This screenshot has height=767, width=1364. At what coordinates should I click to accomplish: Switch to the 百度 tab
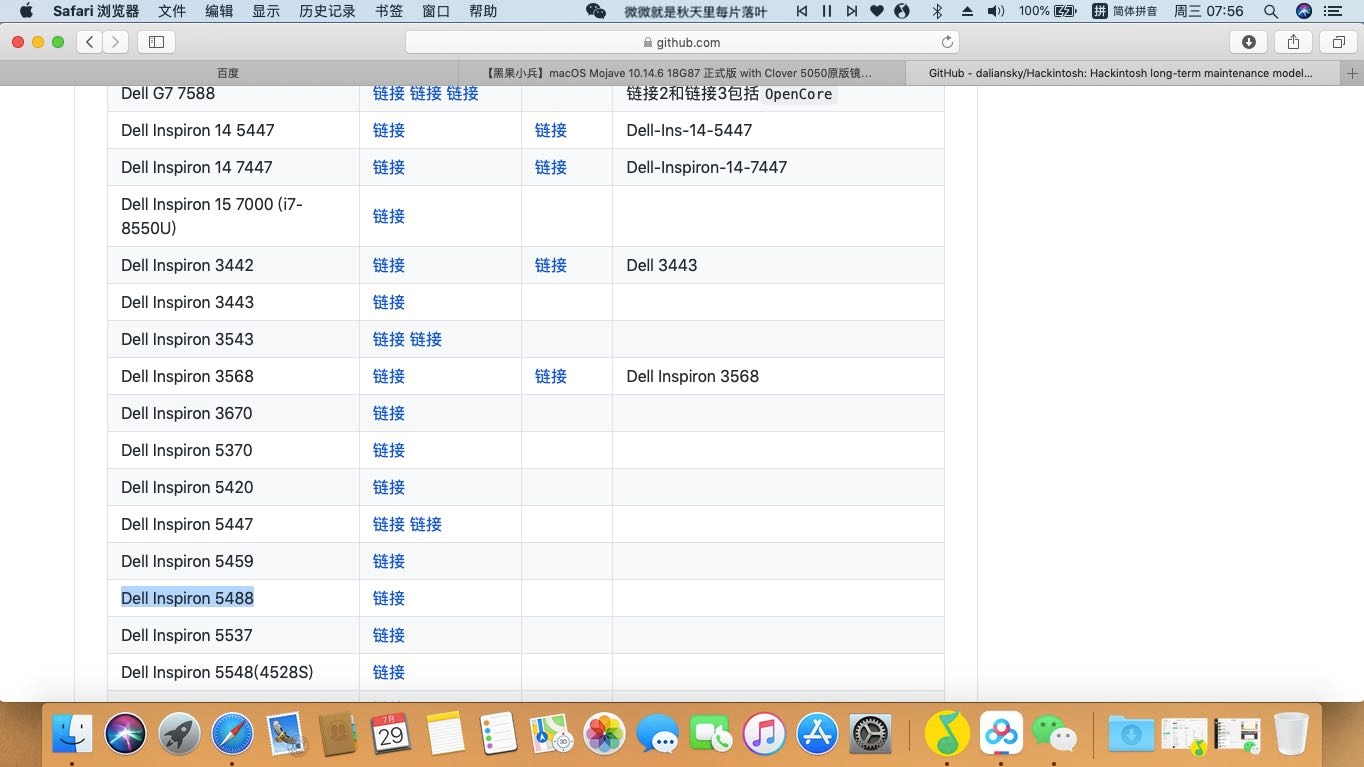pos(228,73)
